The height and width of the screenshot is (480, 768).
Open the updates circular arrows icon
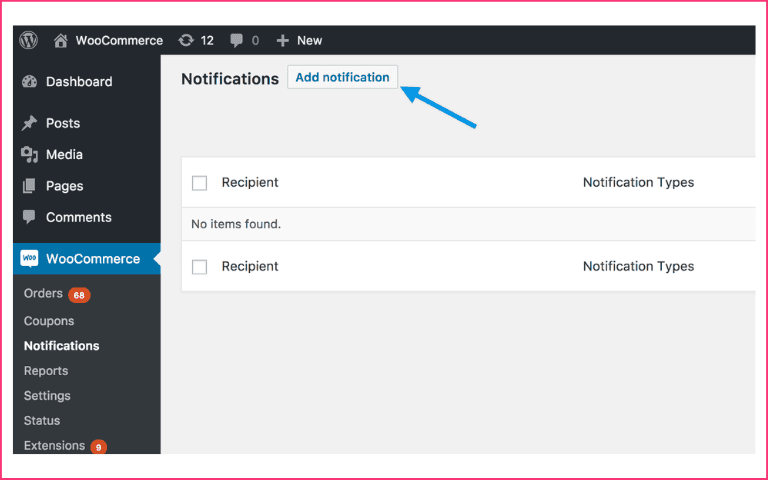[x=186, y=40]
